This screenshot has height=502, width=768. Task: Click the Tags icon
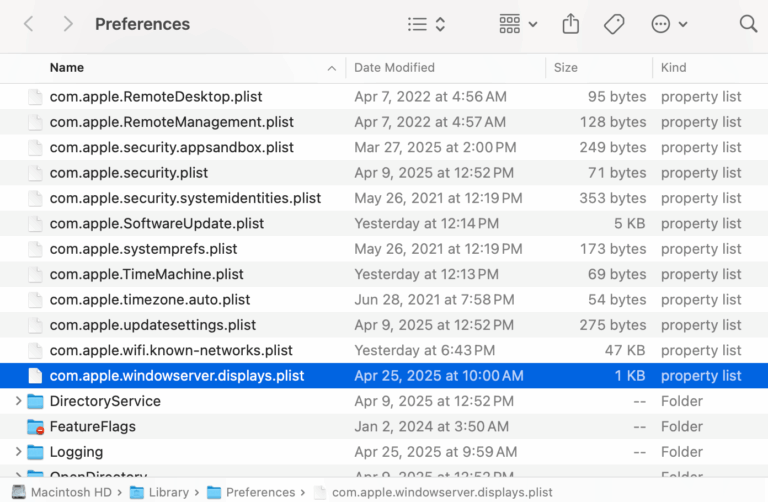(614, 24)
